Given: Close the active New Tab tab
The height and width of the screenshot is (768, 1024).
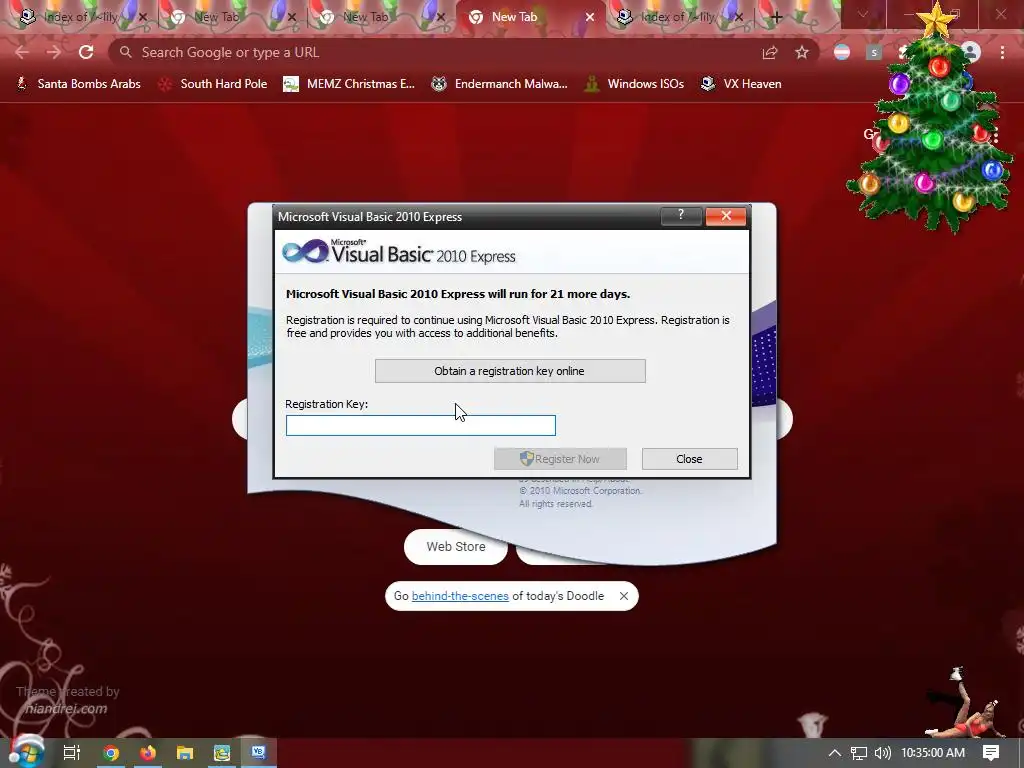Looking at the screenshot, I should point(590,17).
